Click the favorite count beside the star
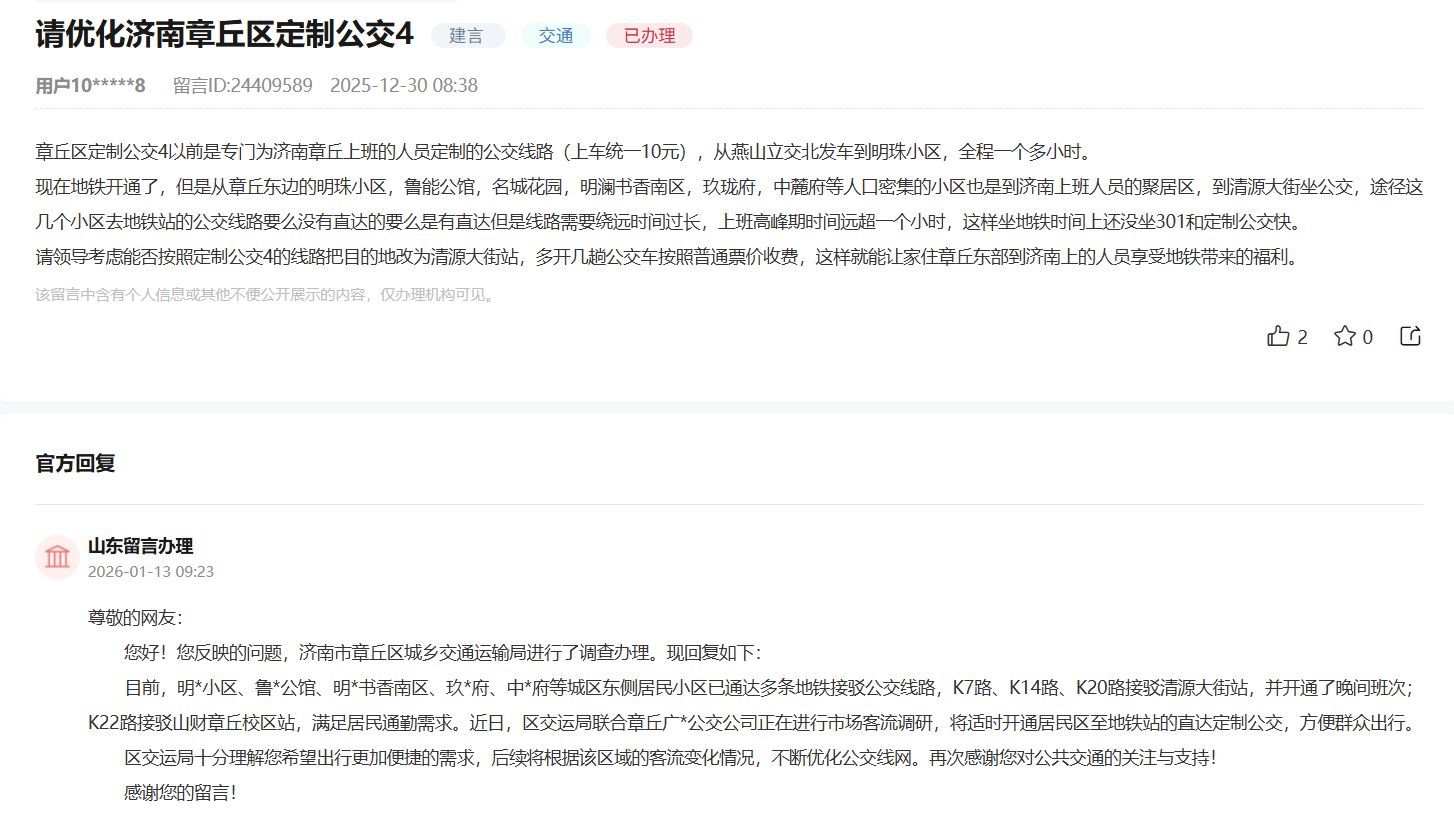1454x816 pixels. (x=1366, y=337)
